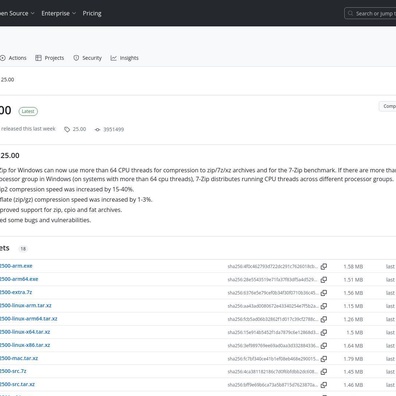Image resolution: width=396 pixels, height=396 pixels.
Task: Go to the Pricing page
Action: coord(92,13)
